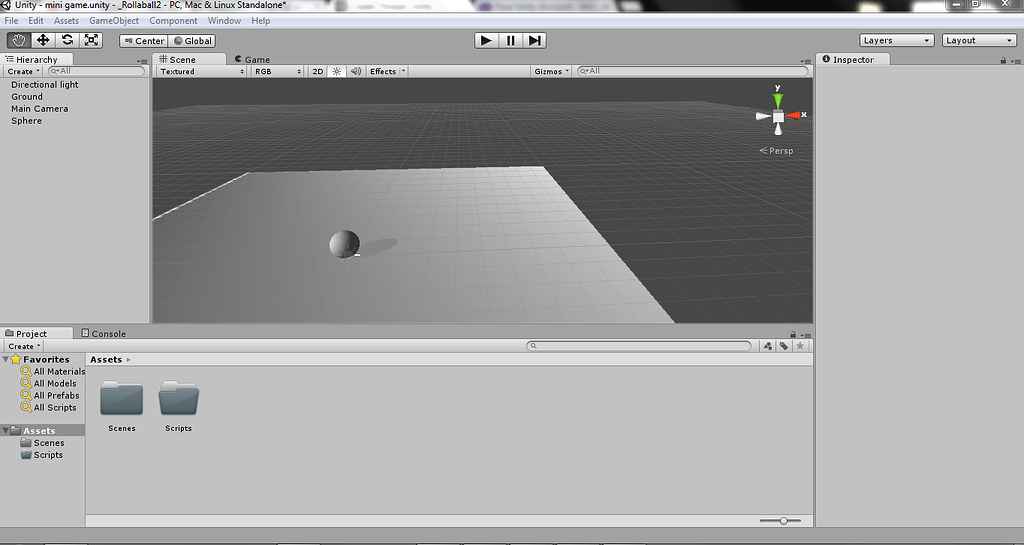The height and width of the screenshot is (545, 1024).
Task: Open the GameObject menu
Action: 113,21
